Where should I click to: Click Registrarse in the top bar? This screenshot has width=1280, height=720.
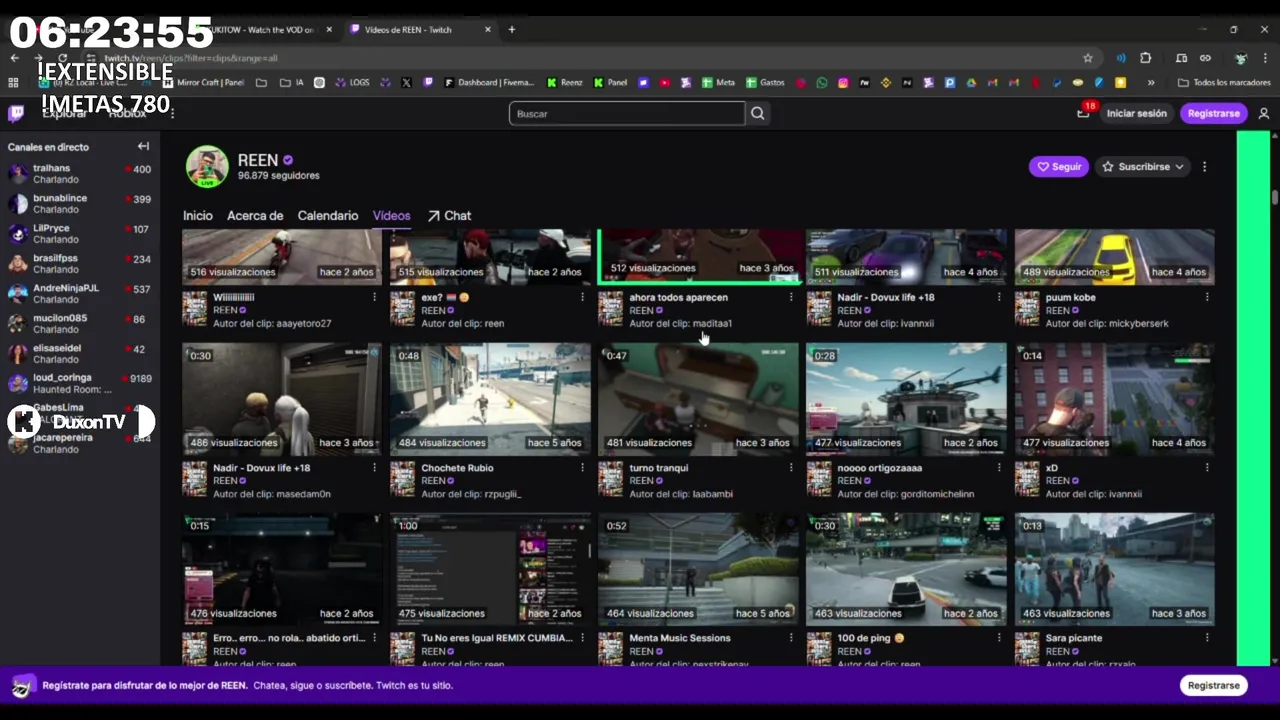pyautogui.click(x=1213, y=114)
